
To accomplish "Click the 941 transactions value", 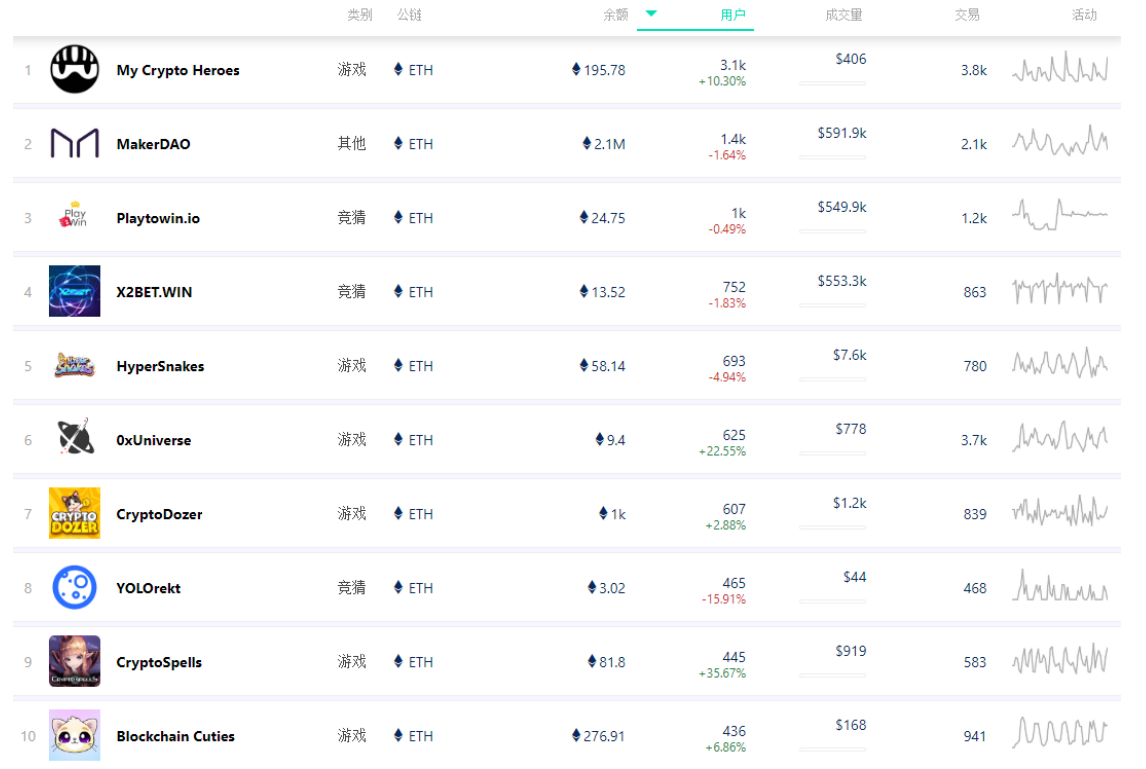I will point(975,736).
